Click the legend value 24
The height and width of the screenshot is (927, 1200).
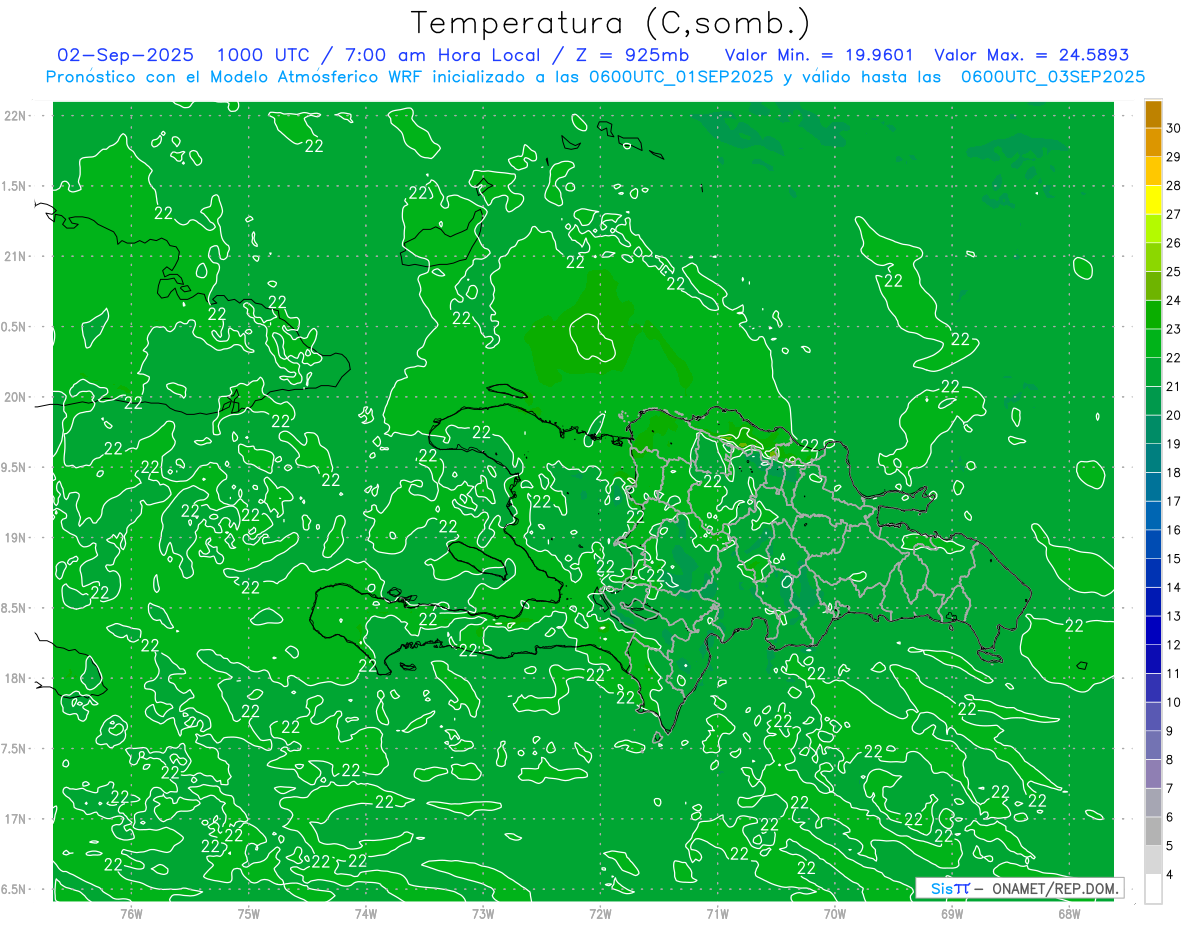click(1174, 300)
